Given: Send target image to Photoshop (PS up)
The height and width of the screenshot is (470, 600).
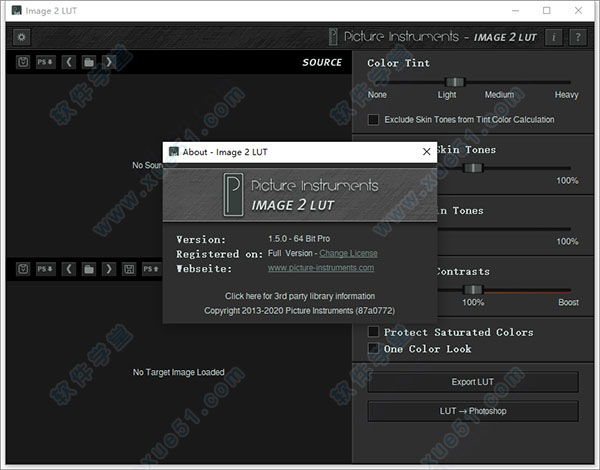Looking at the screenshot, I should pos(152,269).
